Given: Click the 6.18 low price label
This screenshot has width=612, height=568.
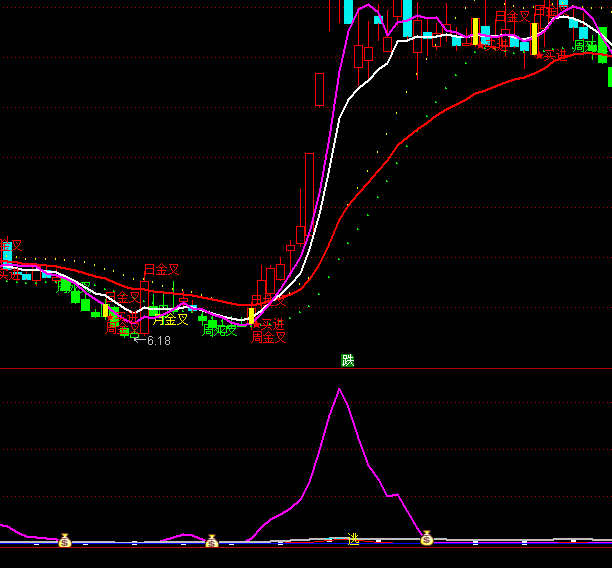Looking at the screenshot, I should pos(153,341).
